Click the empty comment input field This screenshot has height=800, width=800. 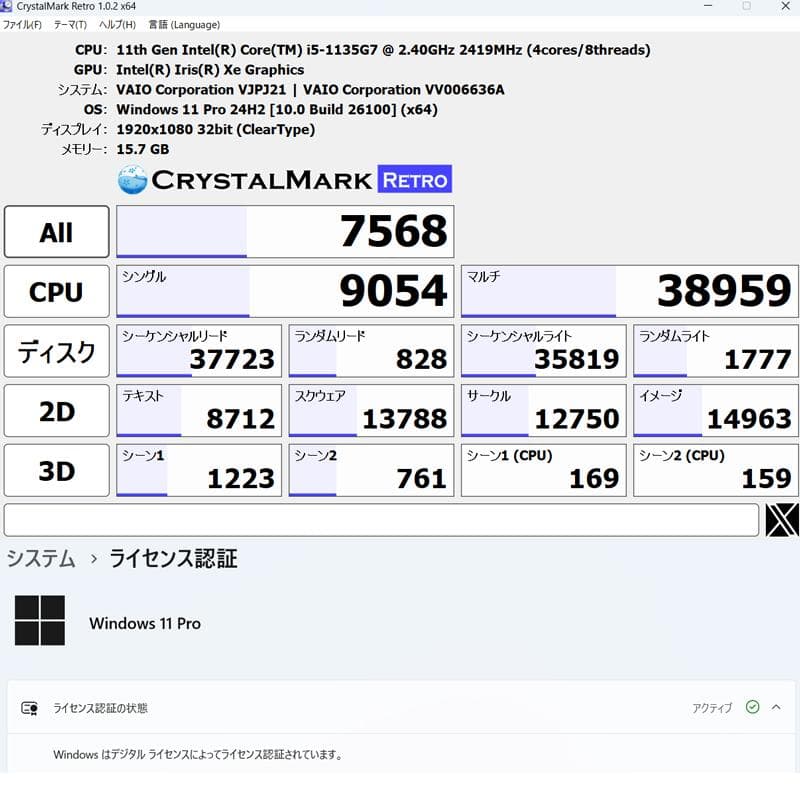coord(381,520)
